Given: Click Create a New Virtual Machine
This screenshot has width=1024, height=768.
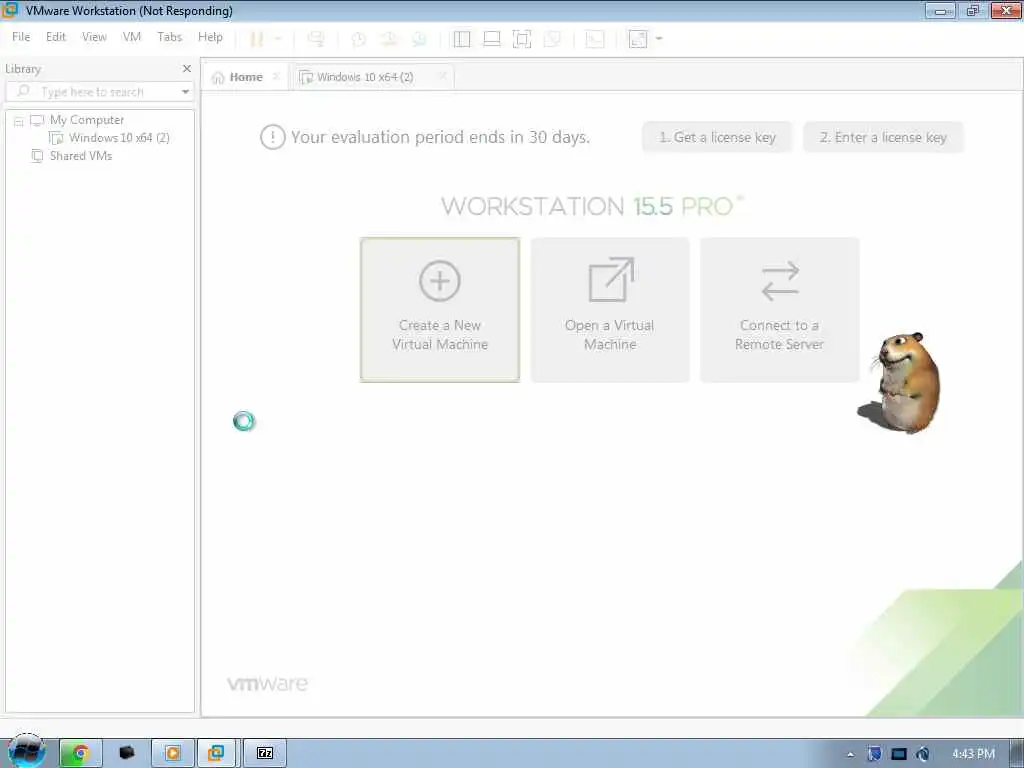Looking at the screenshot, I should coord(440,310).
